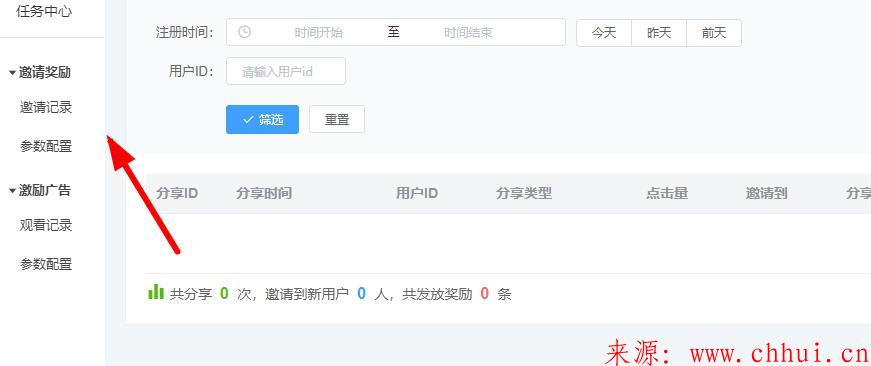
Task: Select the 昨天 quick date button
Action: click(659, 33)
